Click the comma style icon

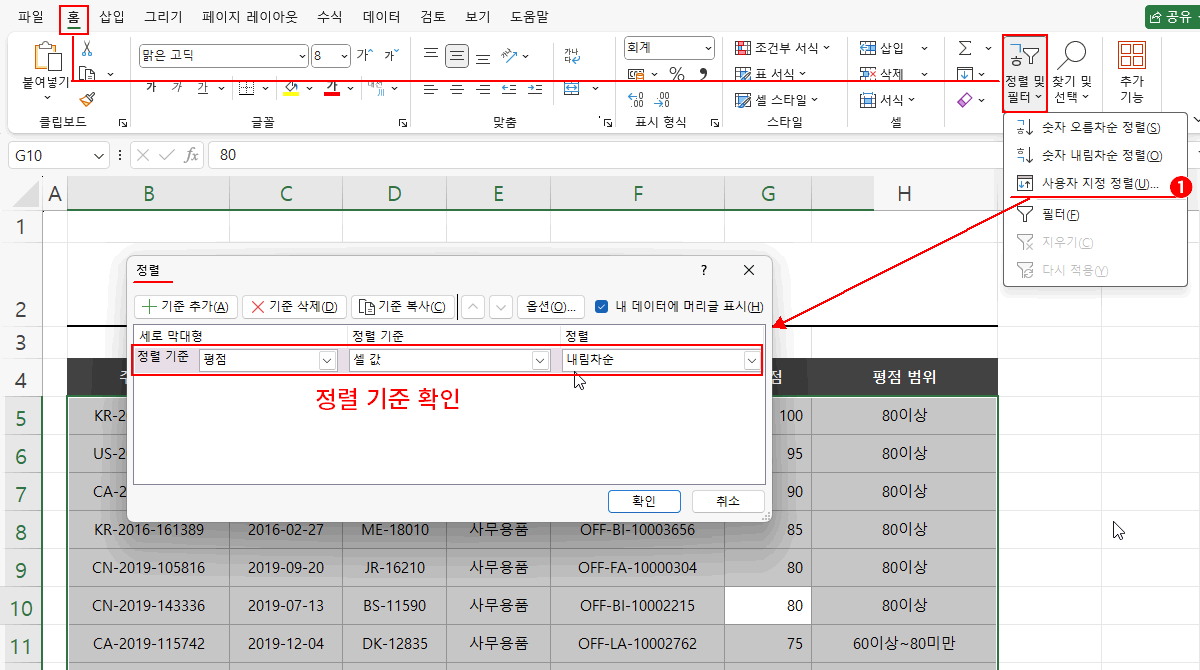(703, 74)
